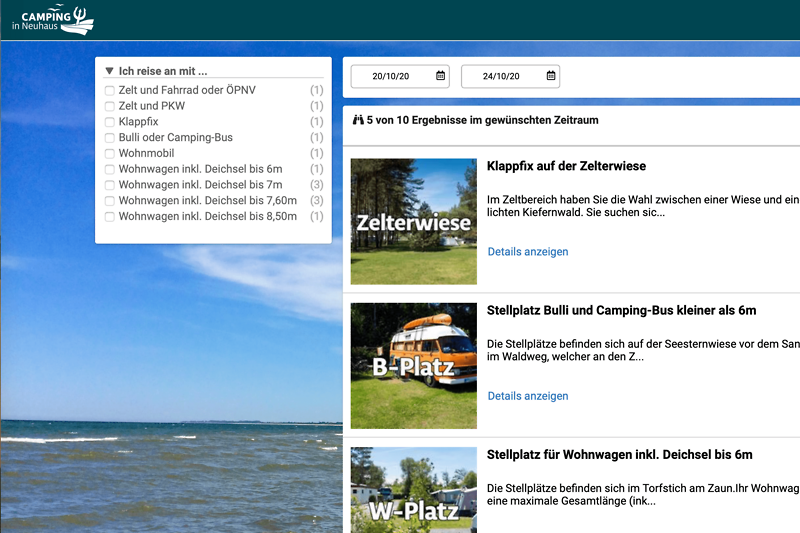Viewport: 800px width, 533px height.
Task: Tick the 'Zelt und PKW' checkbox
Action: tap(110, 107)
